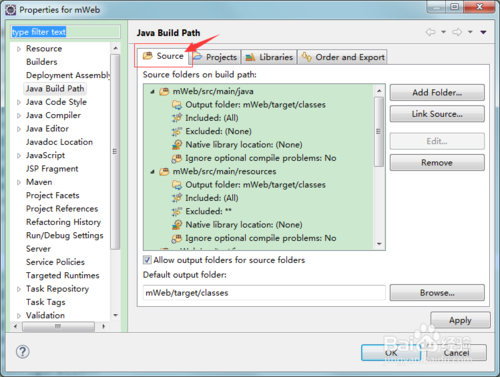
Task: Click the Libraries tab books icon
Action: pos(250,57)
